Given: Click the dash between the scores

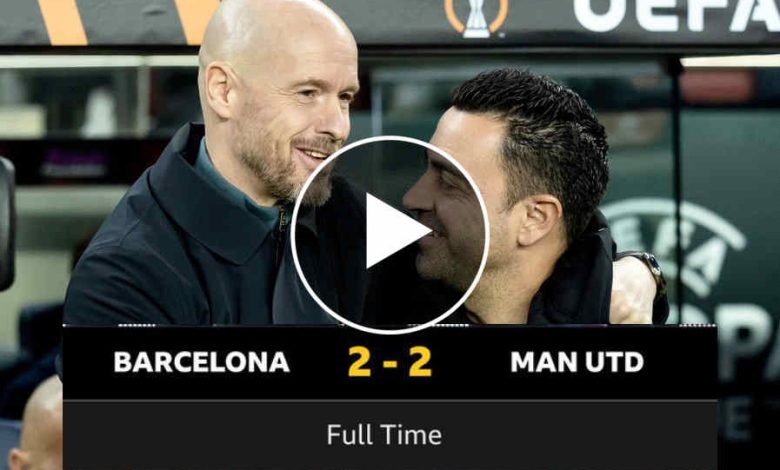Looking at the screenshot, I should tap(390, 364).
